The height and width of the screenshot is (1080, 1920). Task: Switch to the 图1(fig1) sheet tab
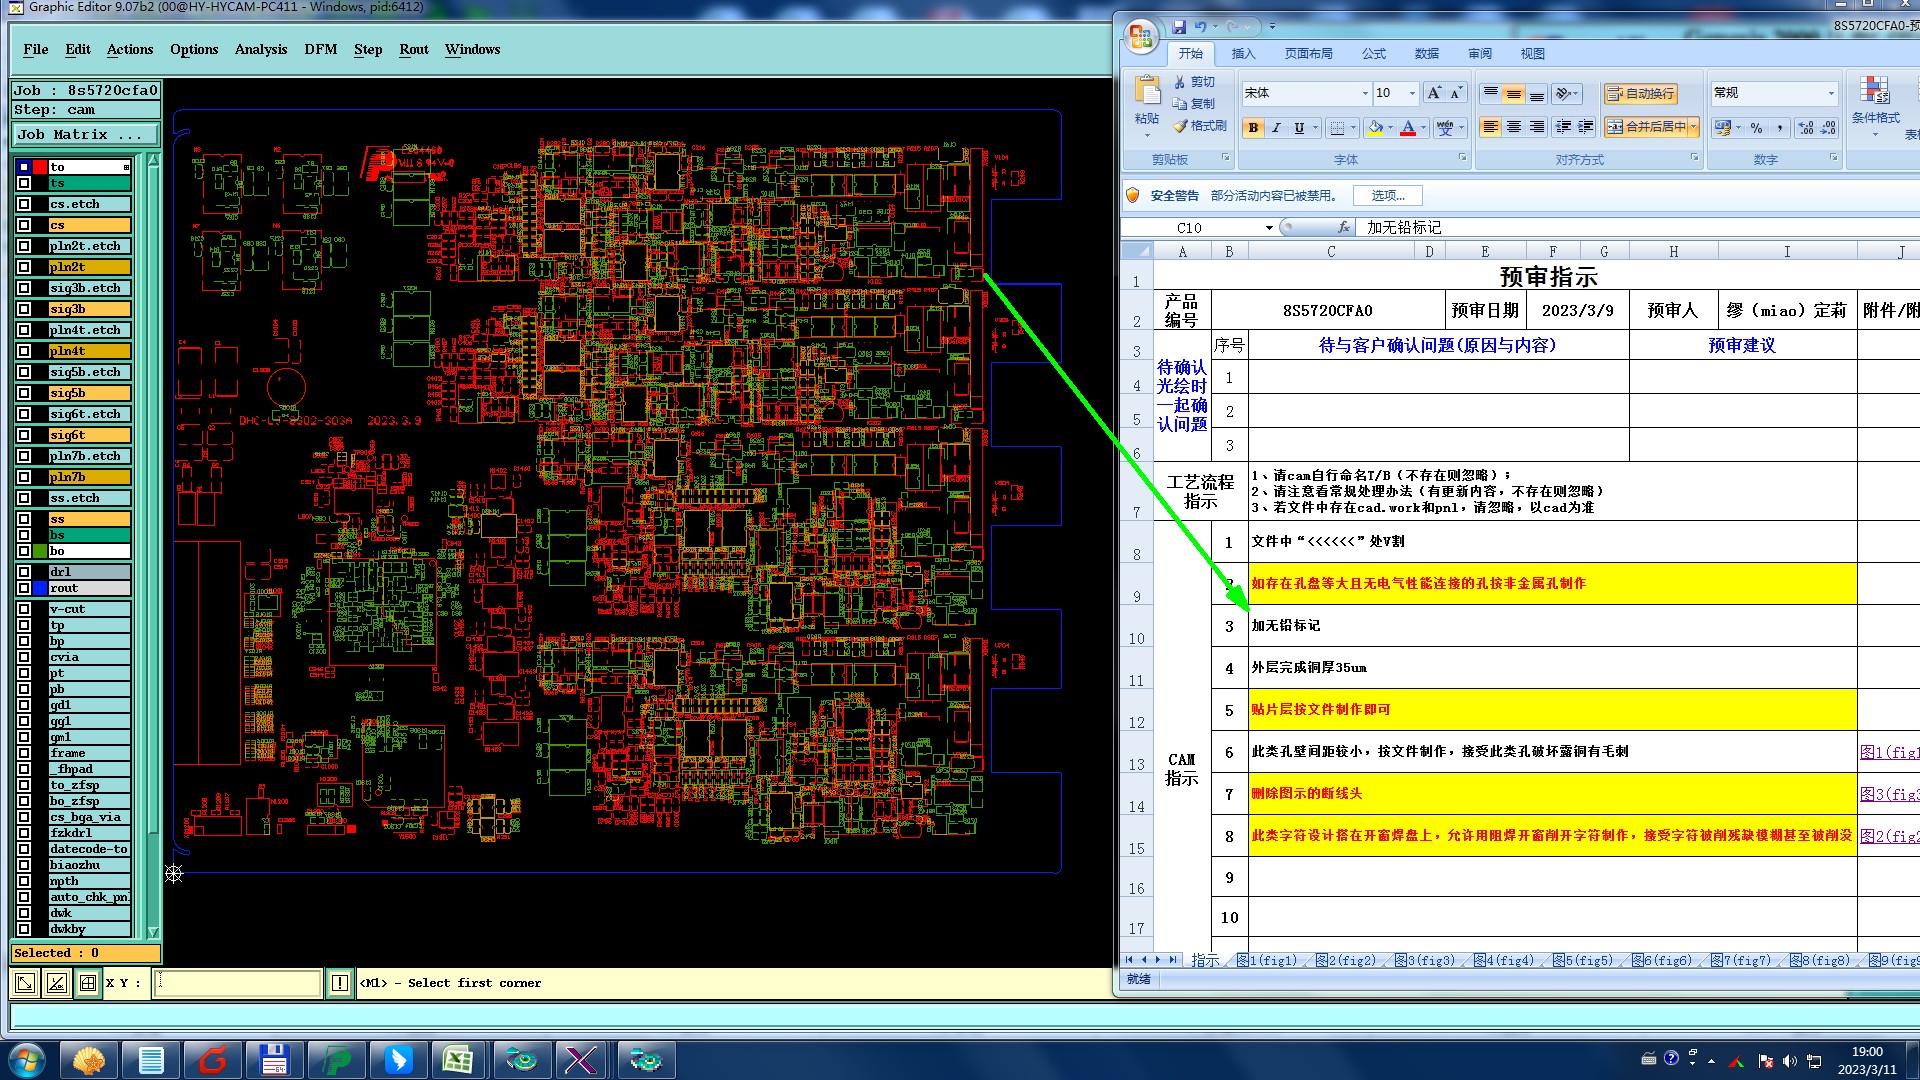tap(1268, 960)
